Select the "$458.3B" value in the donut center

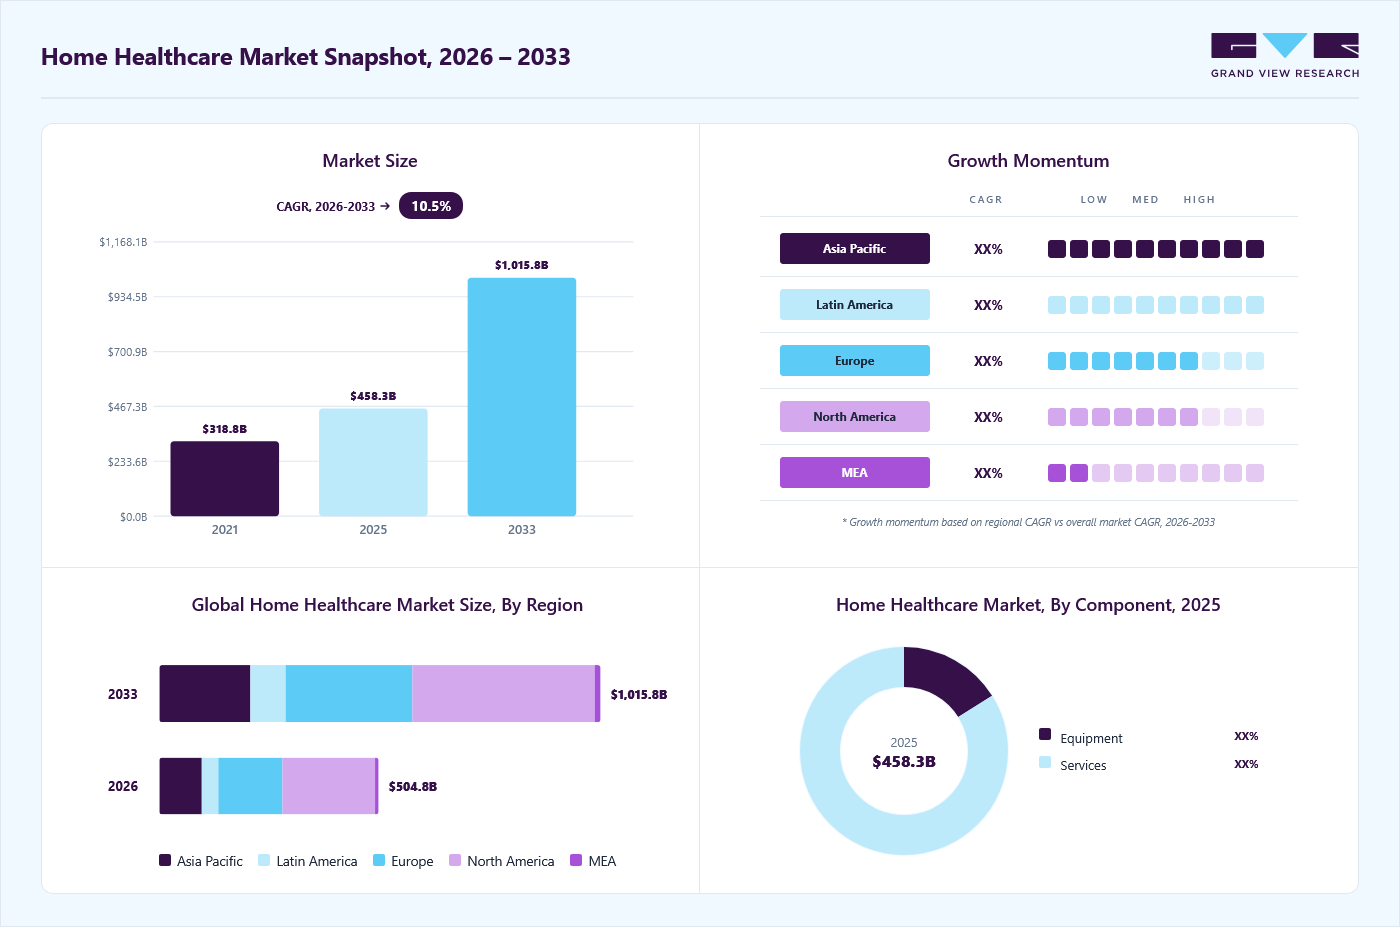pos(904,762)
